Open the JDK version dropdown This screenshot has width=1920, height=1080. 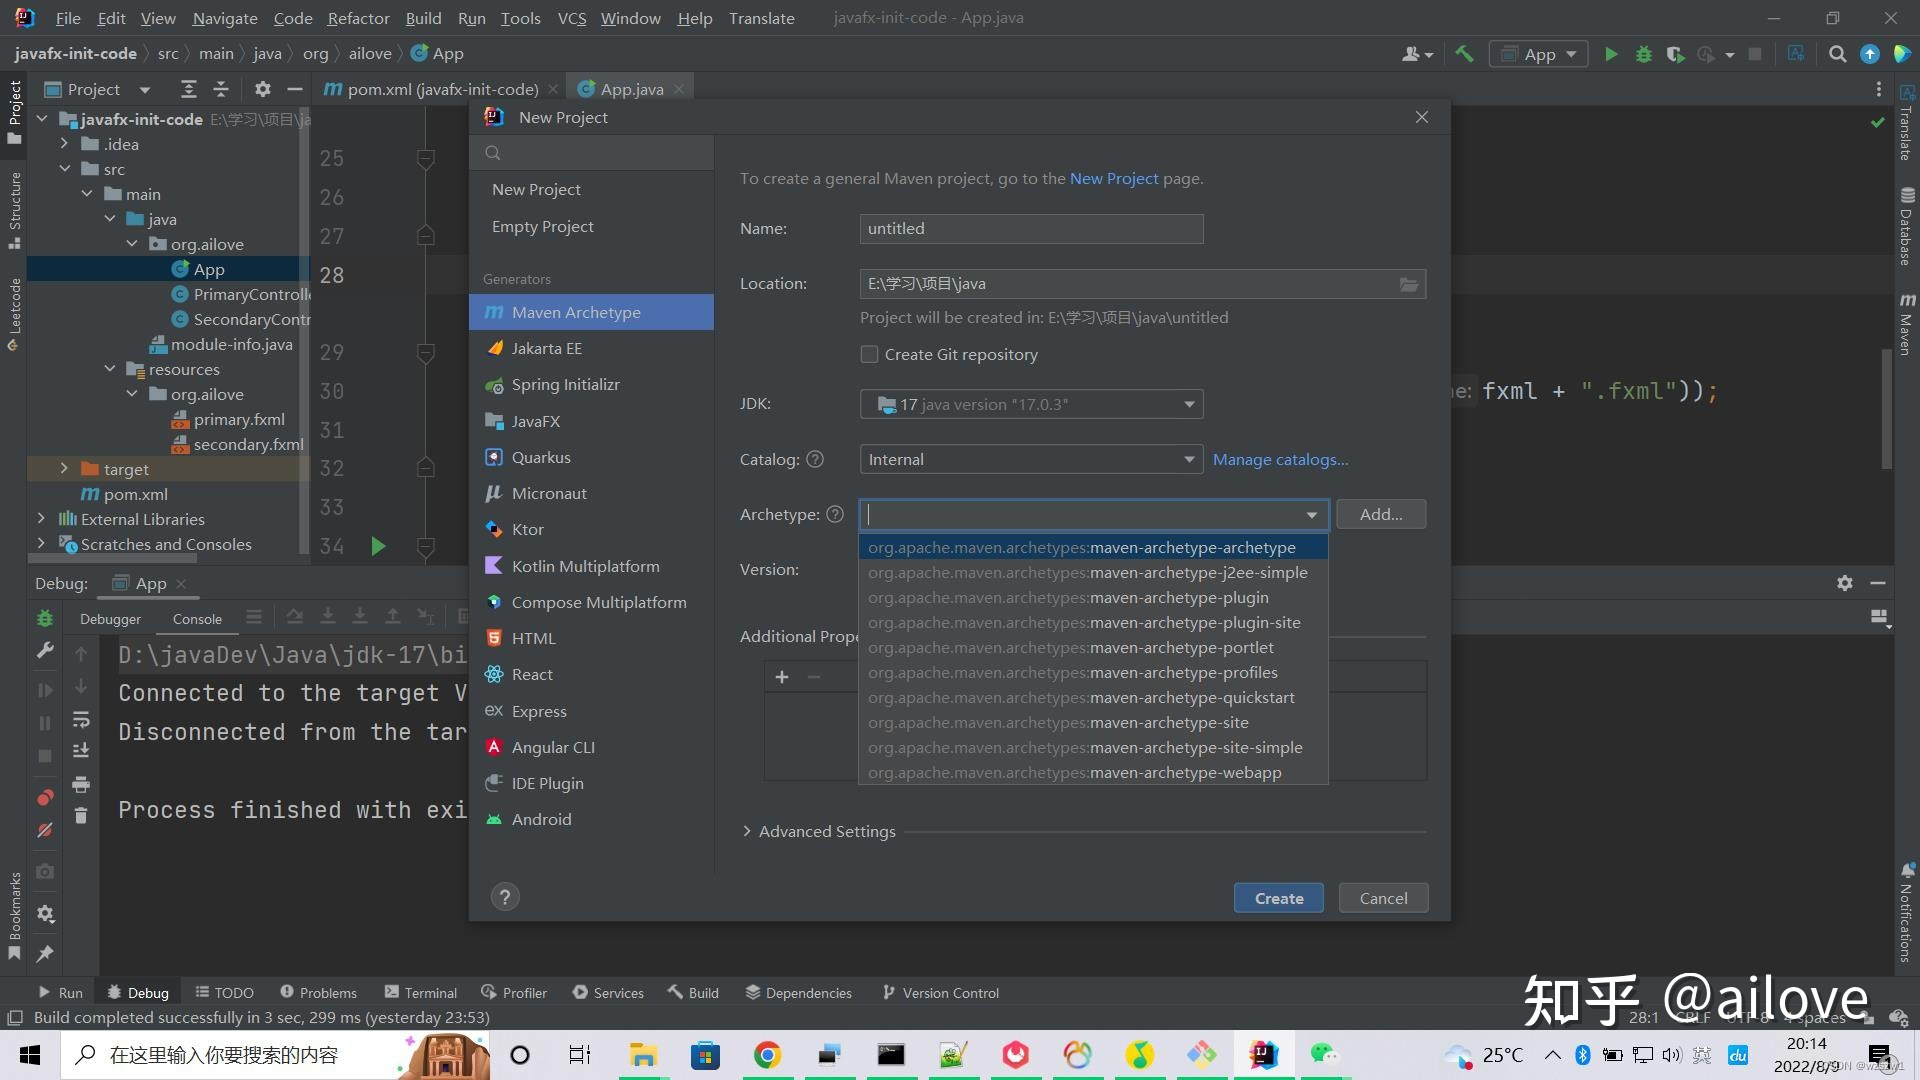tap(1031, 404)
